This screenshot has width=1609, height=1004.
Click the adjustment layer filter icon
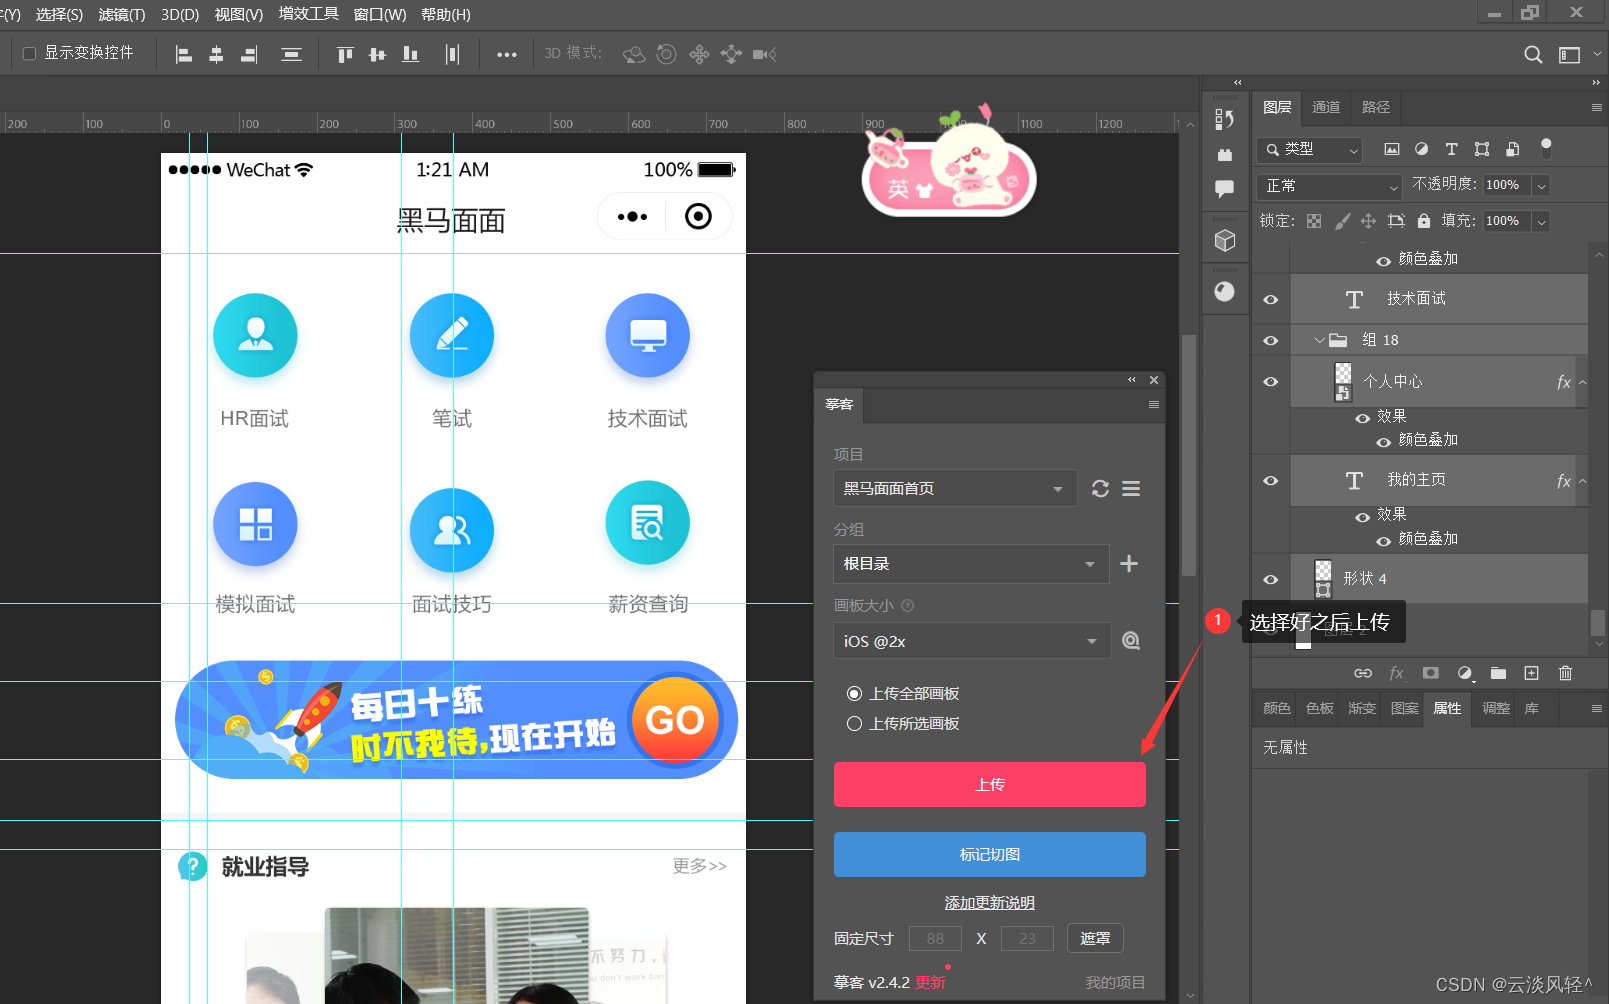click(x=1422, y=149)
